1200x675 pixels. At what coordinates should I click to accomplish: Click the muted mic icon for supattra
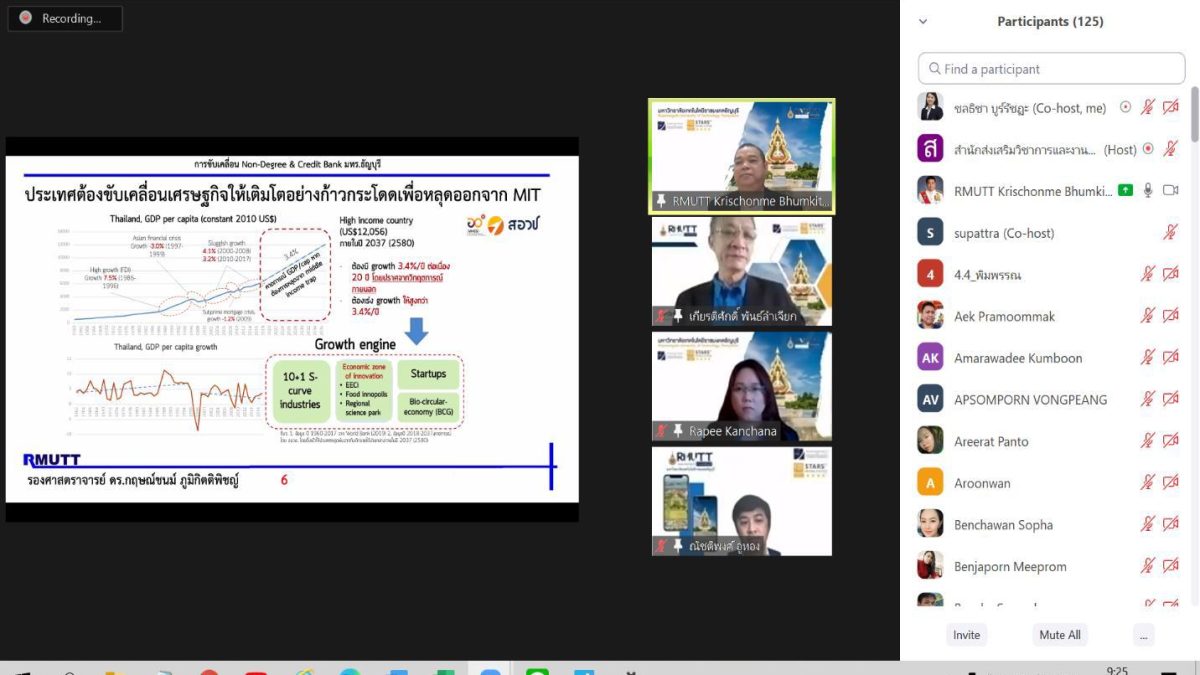point(1170,232)
